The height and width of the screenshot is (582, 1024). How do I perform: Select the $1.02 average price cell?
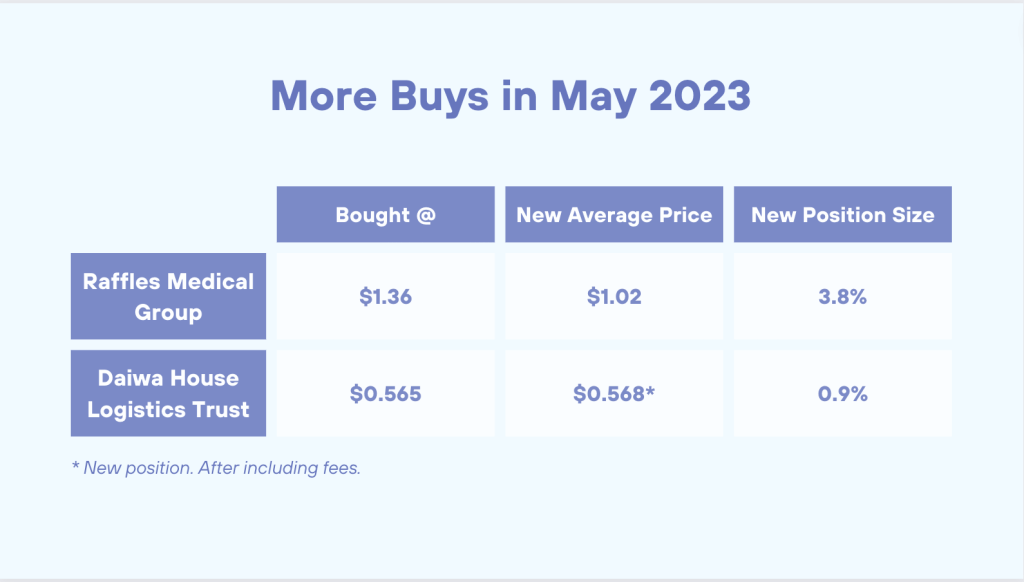pyautogui.click(x=614, y=297)
